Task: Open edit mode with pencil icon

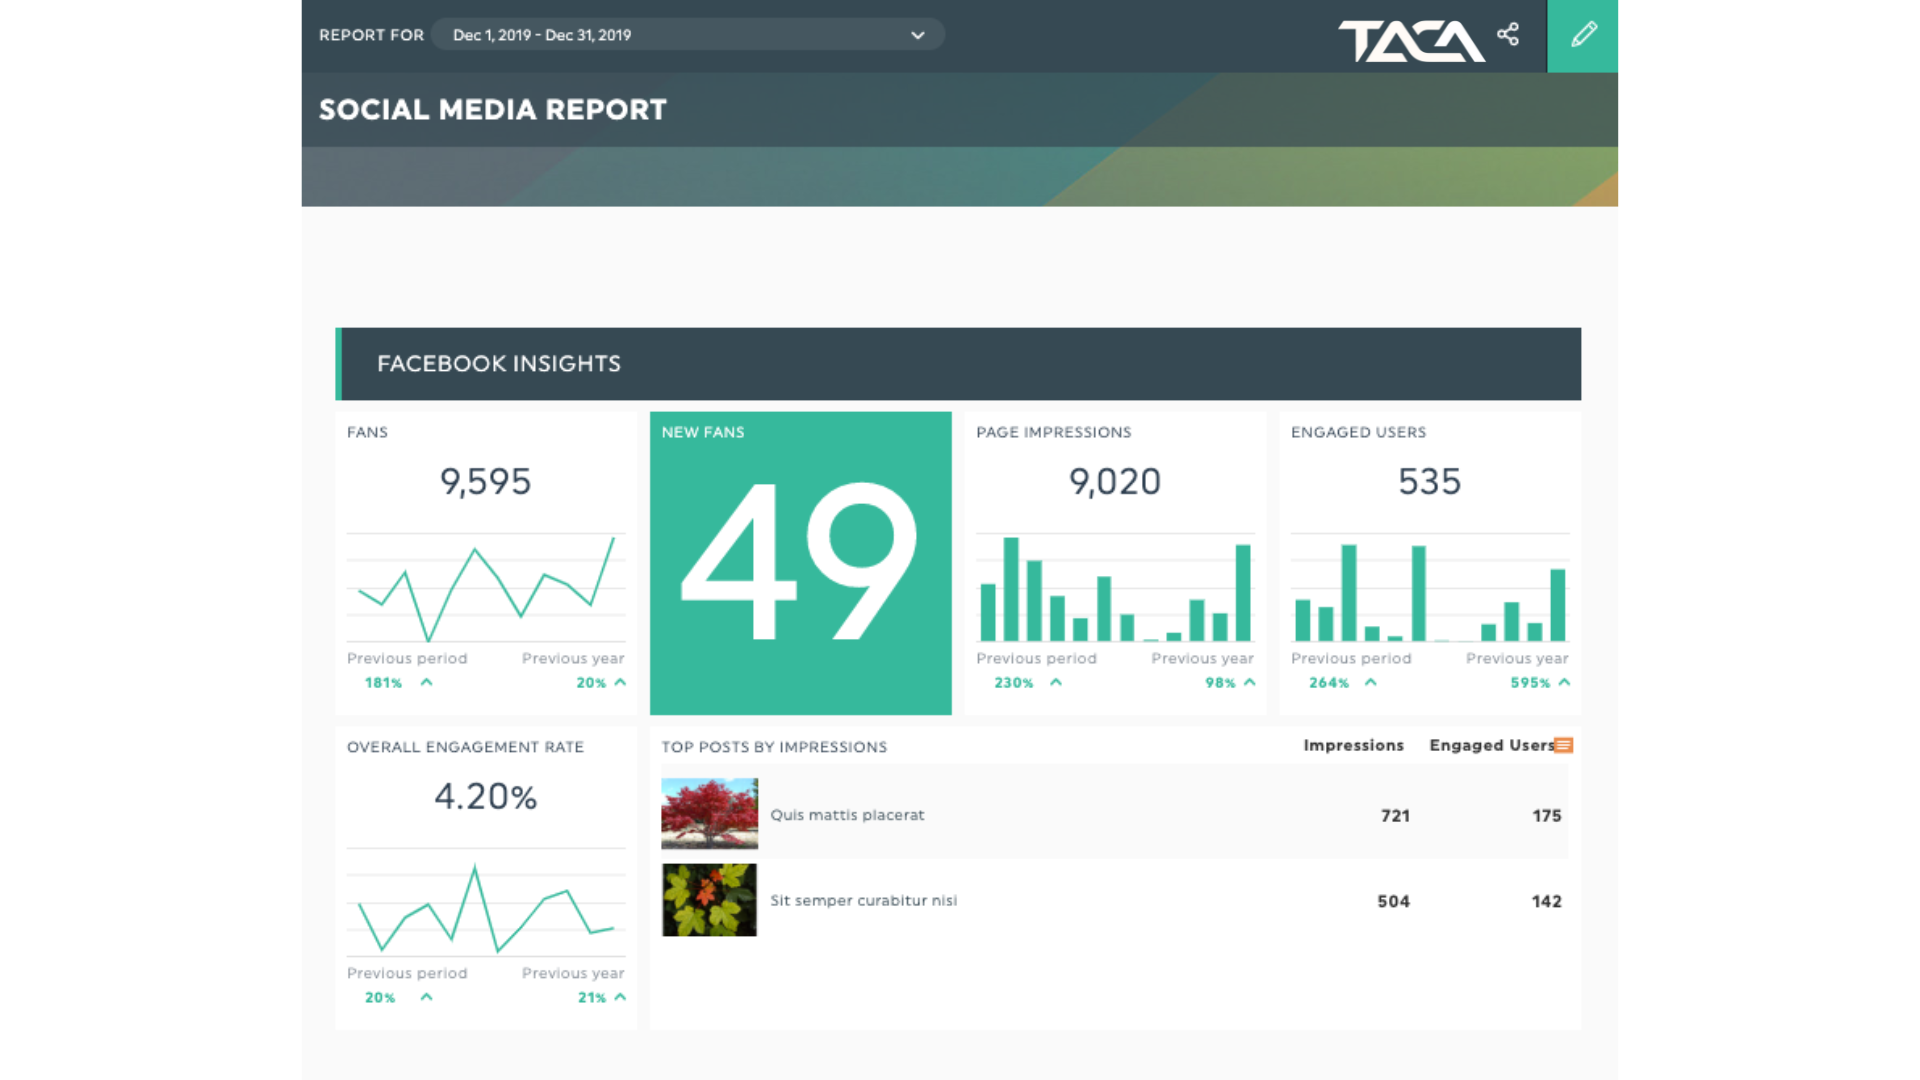Action: [x=1583, y=36]
